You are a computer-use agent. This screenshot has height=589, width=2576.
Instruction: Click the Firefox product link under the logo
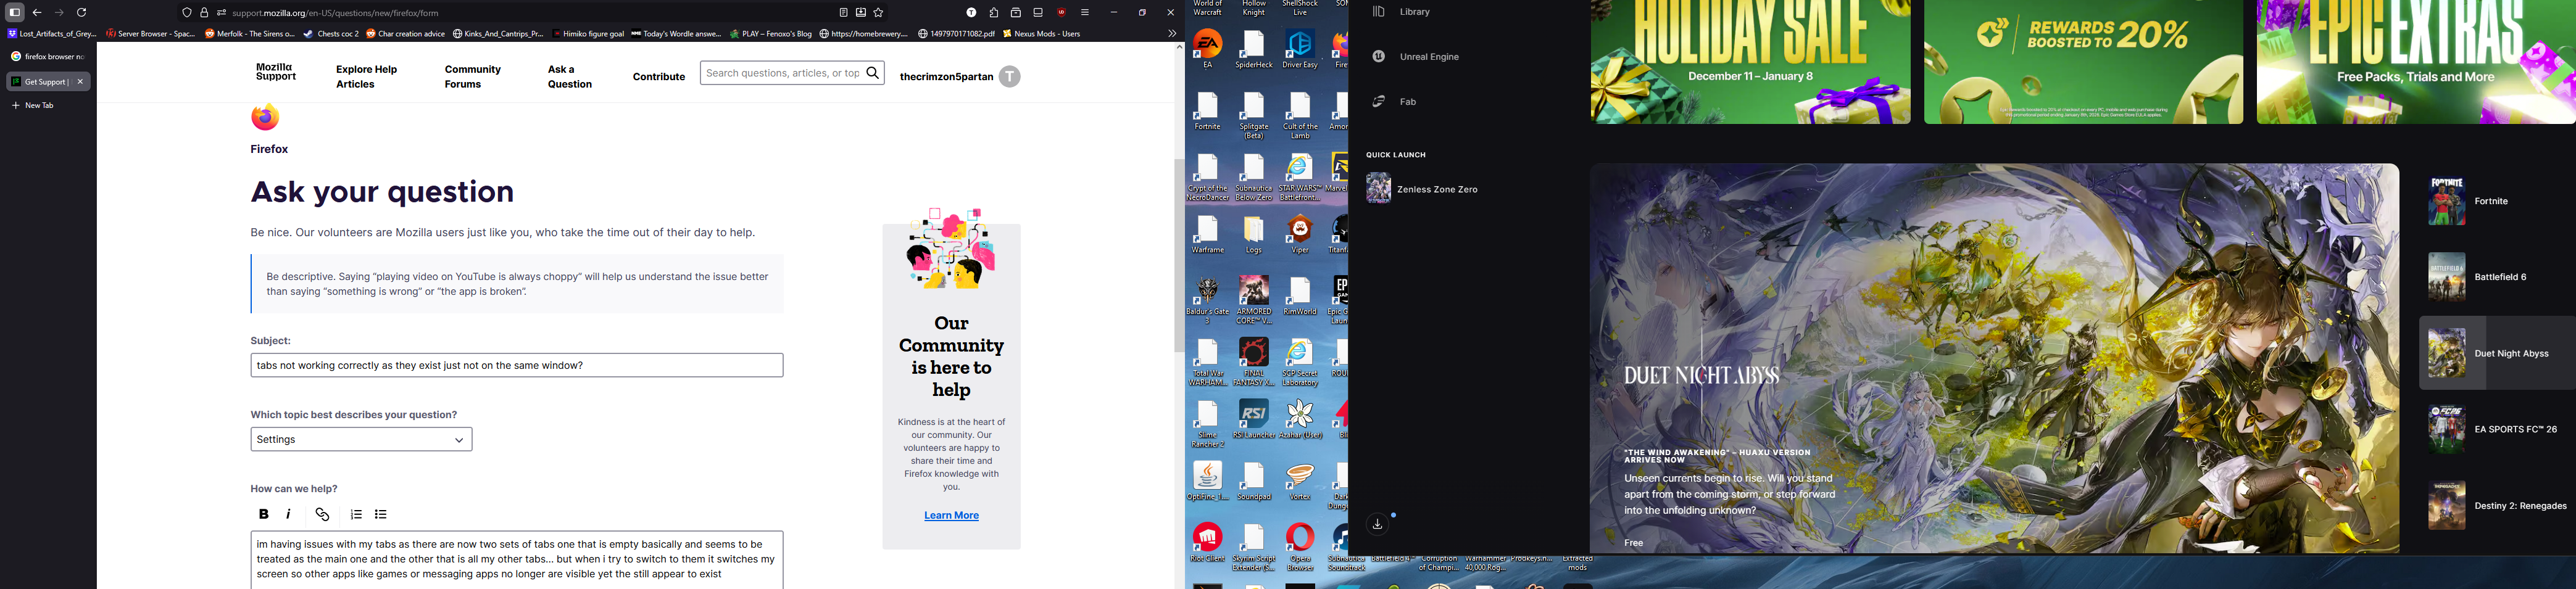click(x=269, y=150)
